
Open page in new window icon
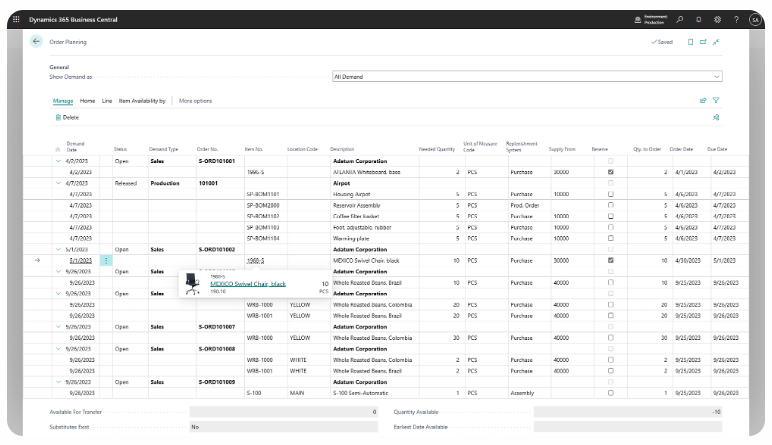point(703,42)
